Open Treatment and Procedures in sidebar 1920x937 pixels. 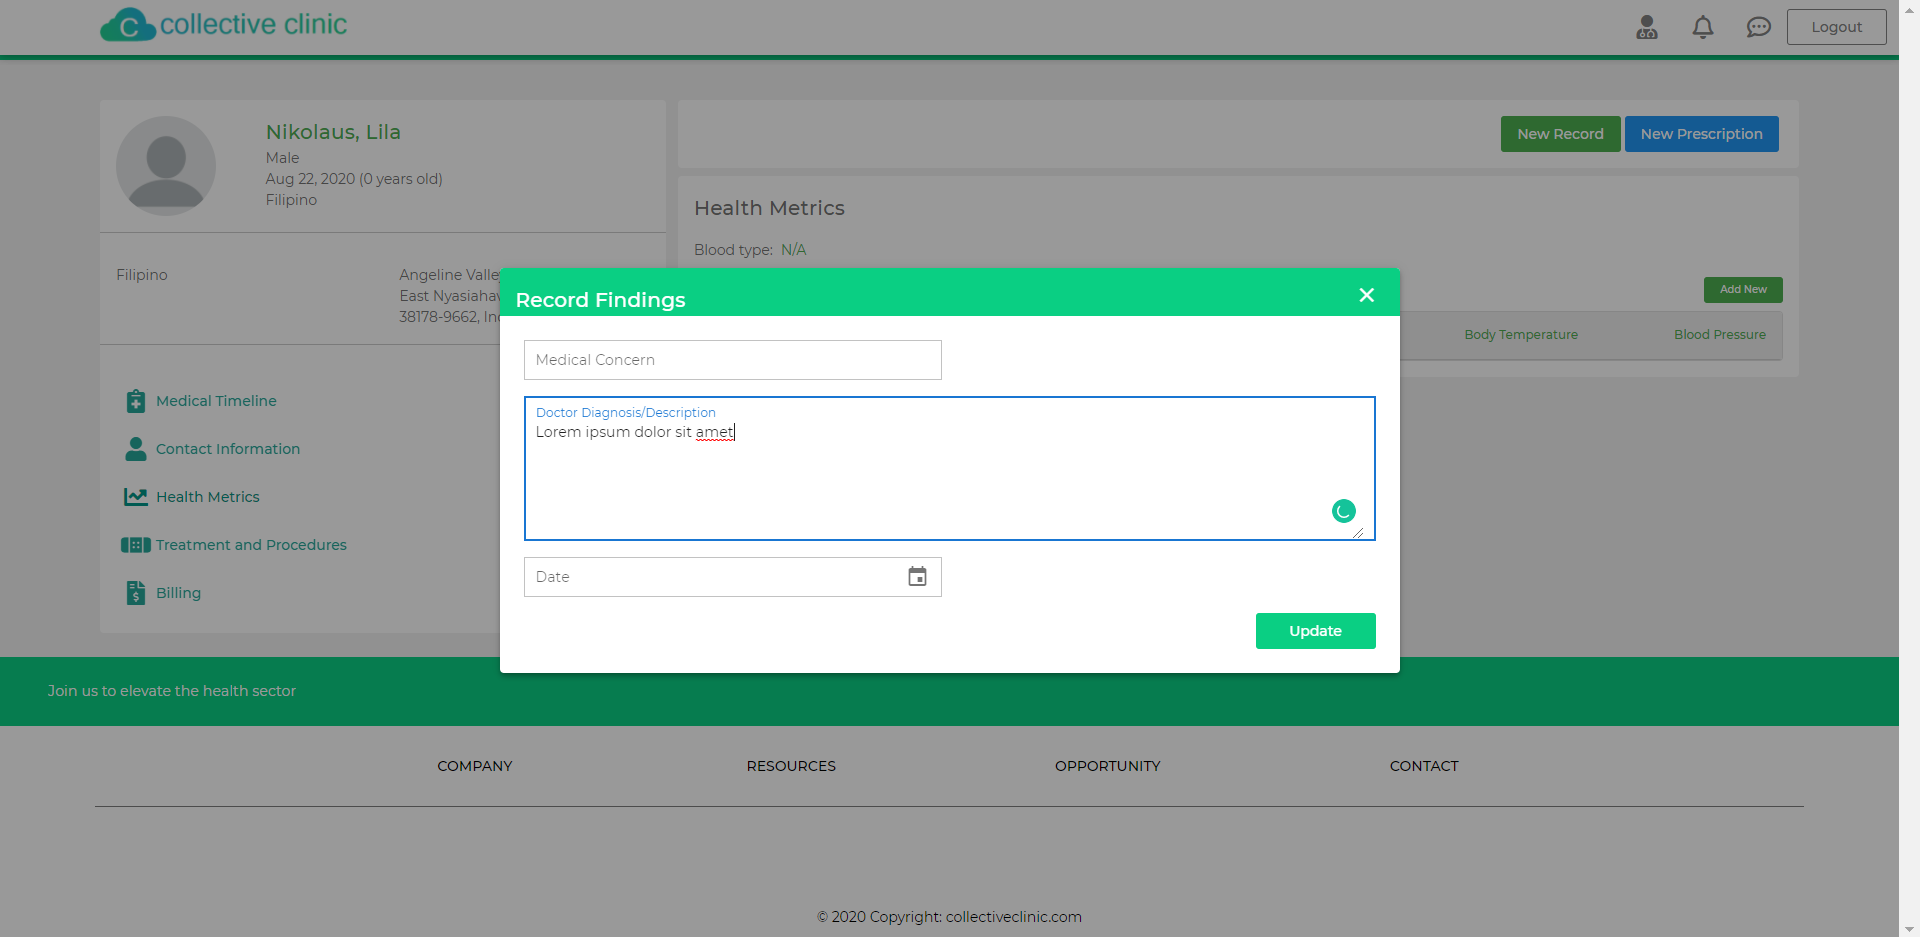(251, 545)
